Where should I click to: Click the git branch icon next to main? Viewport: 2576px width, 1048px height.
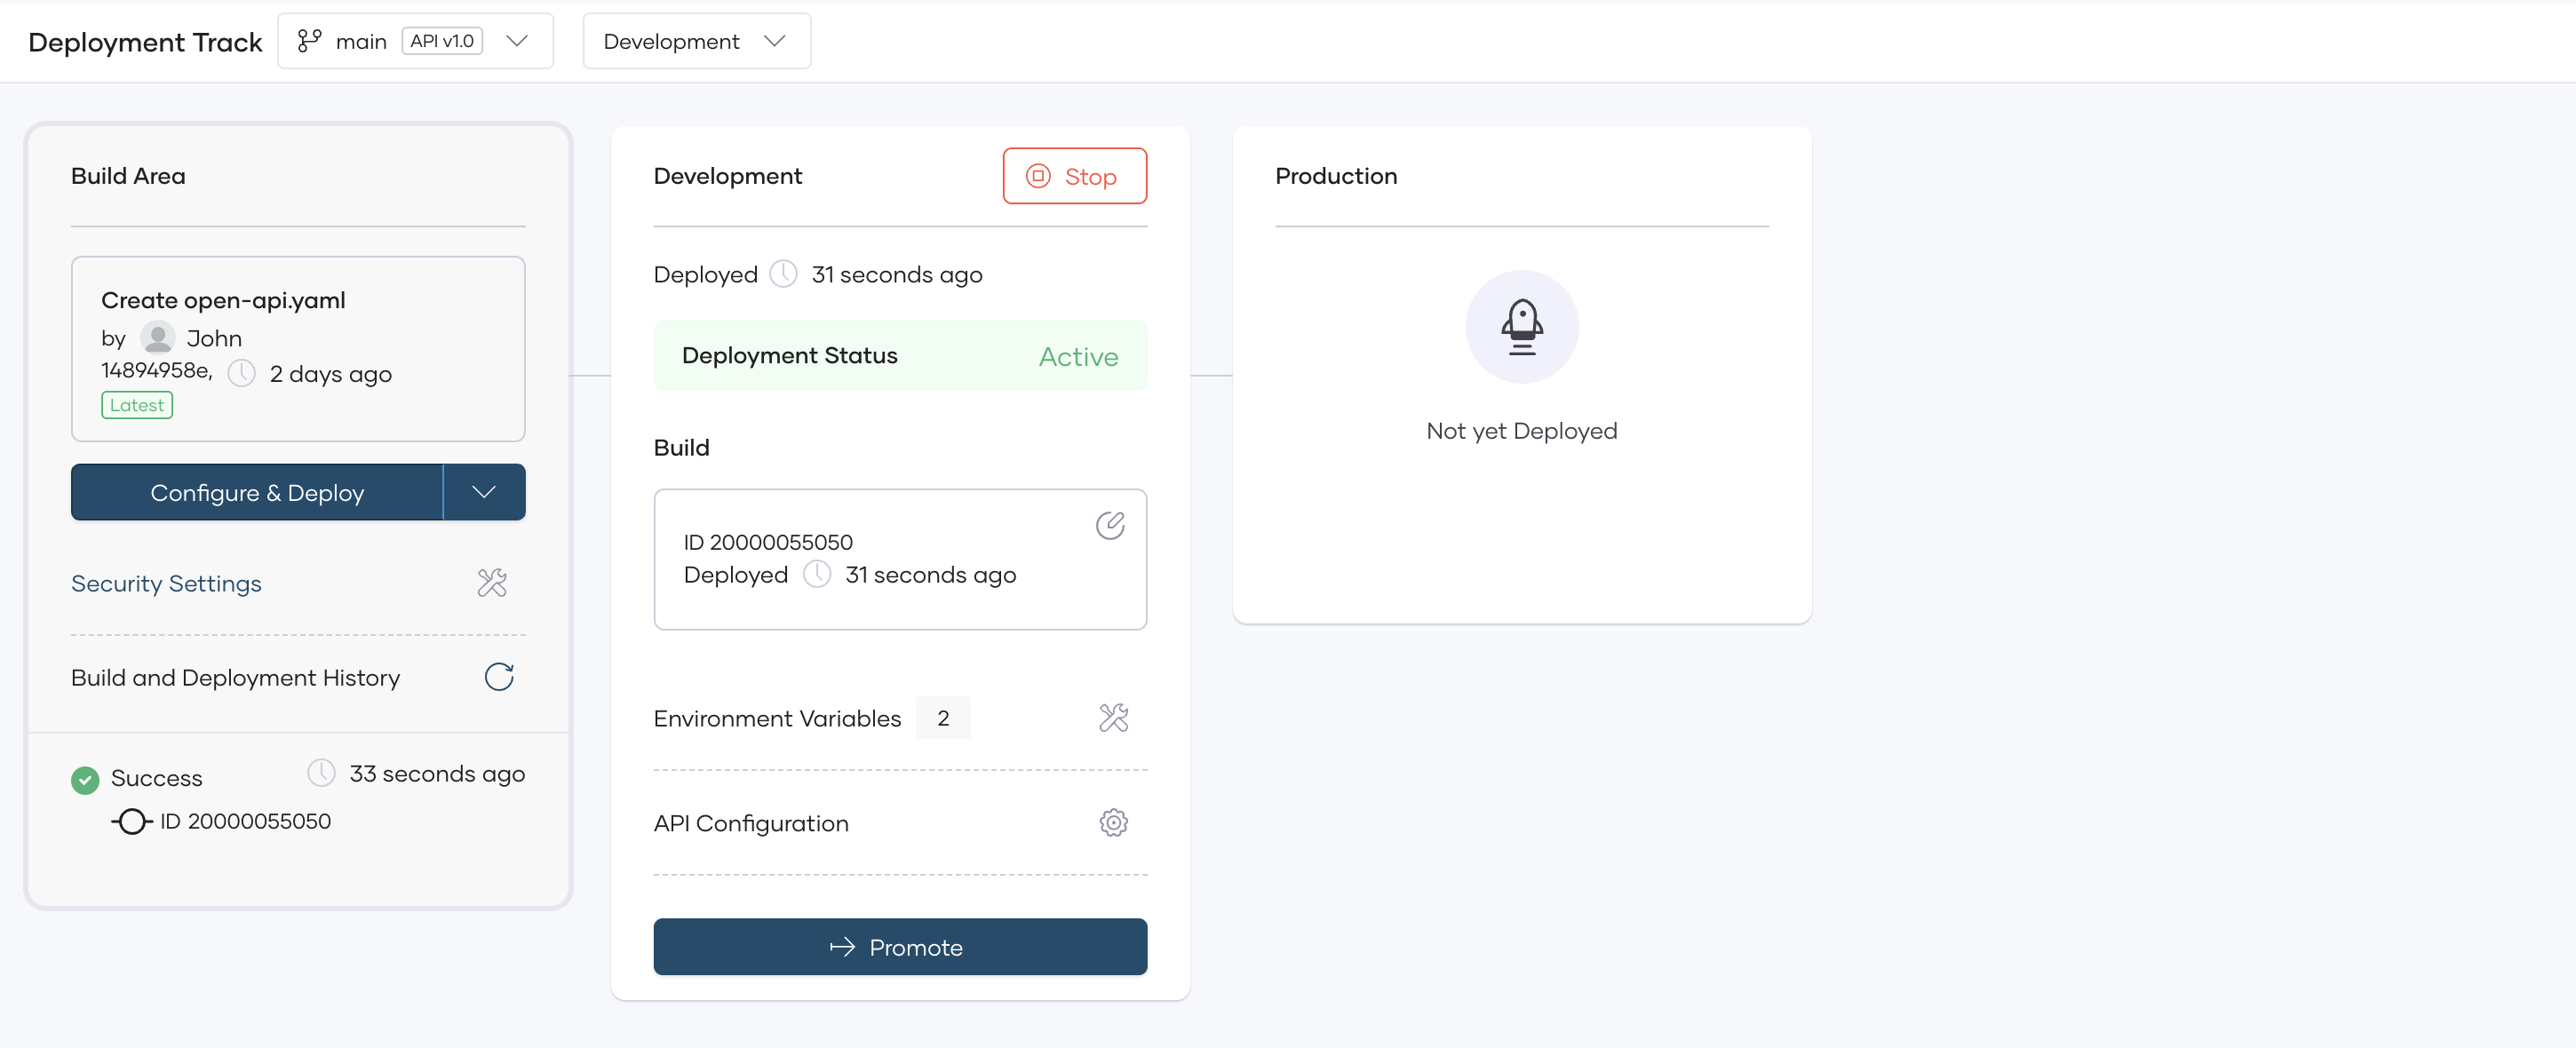[309, 41]
